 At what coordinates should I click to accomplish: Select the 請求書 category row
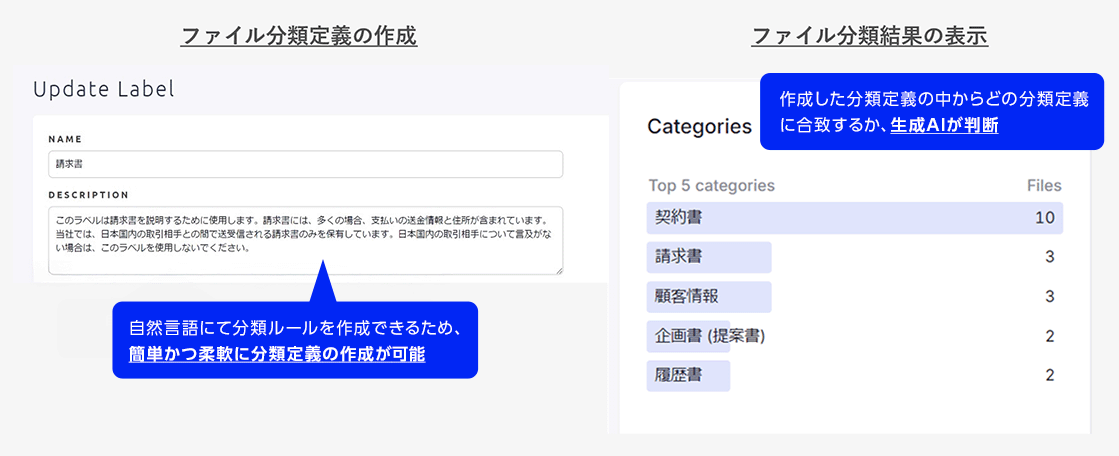tap(709, 257)
